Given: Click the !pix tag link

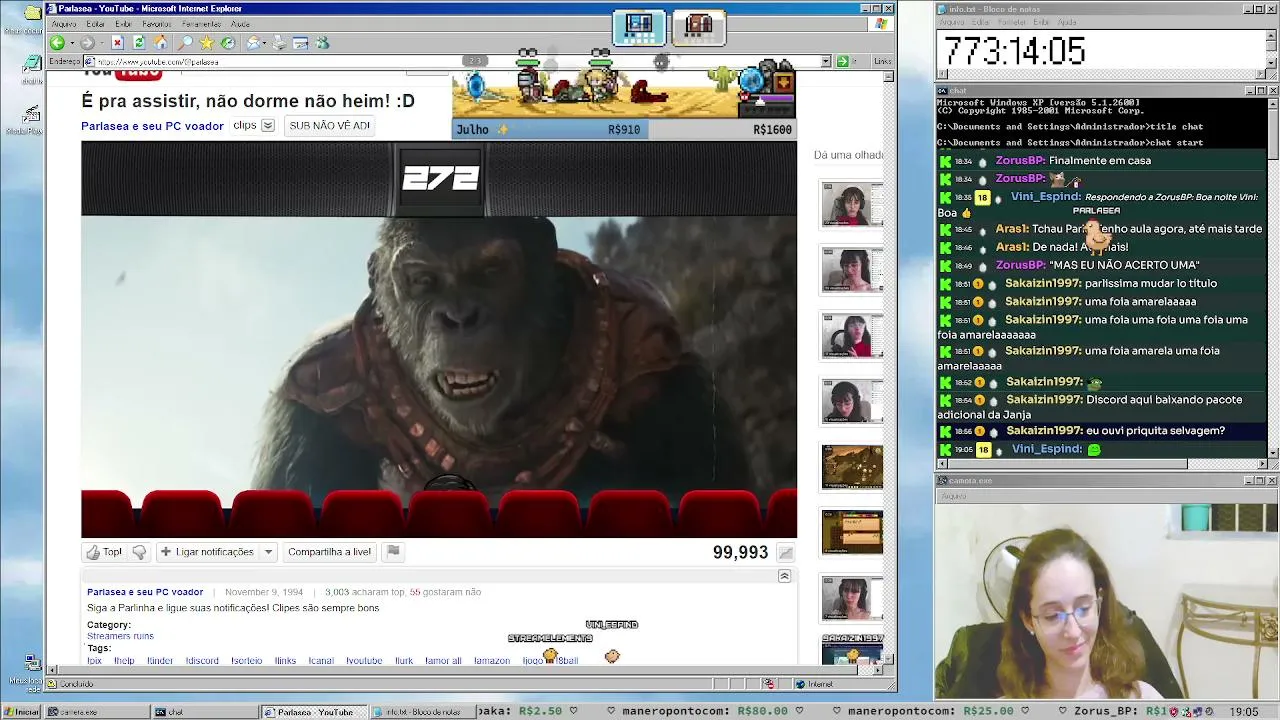Looking at the screenshot, I should click(x=95, y=661).
